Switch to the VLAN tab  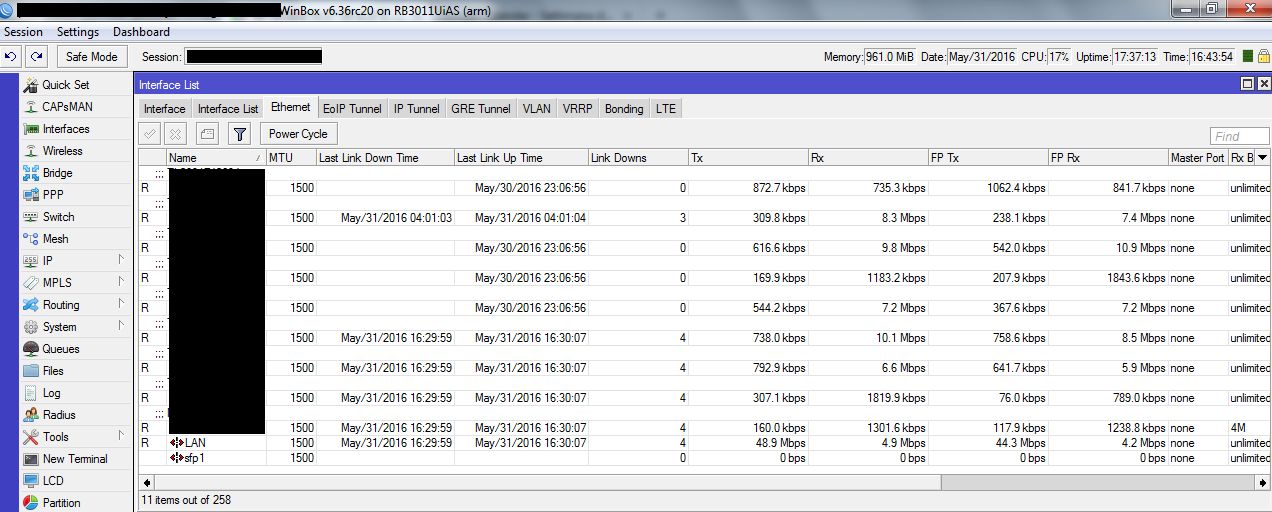pos(536,109)
